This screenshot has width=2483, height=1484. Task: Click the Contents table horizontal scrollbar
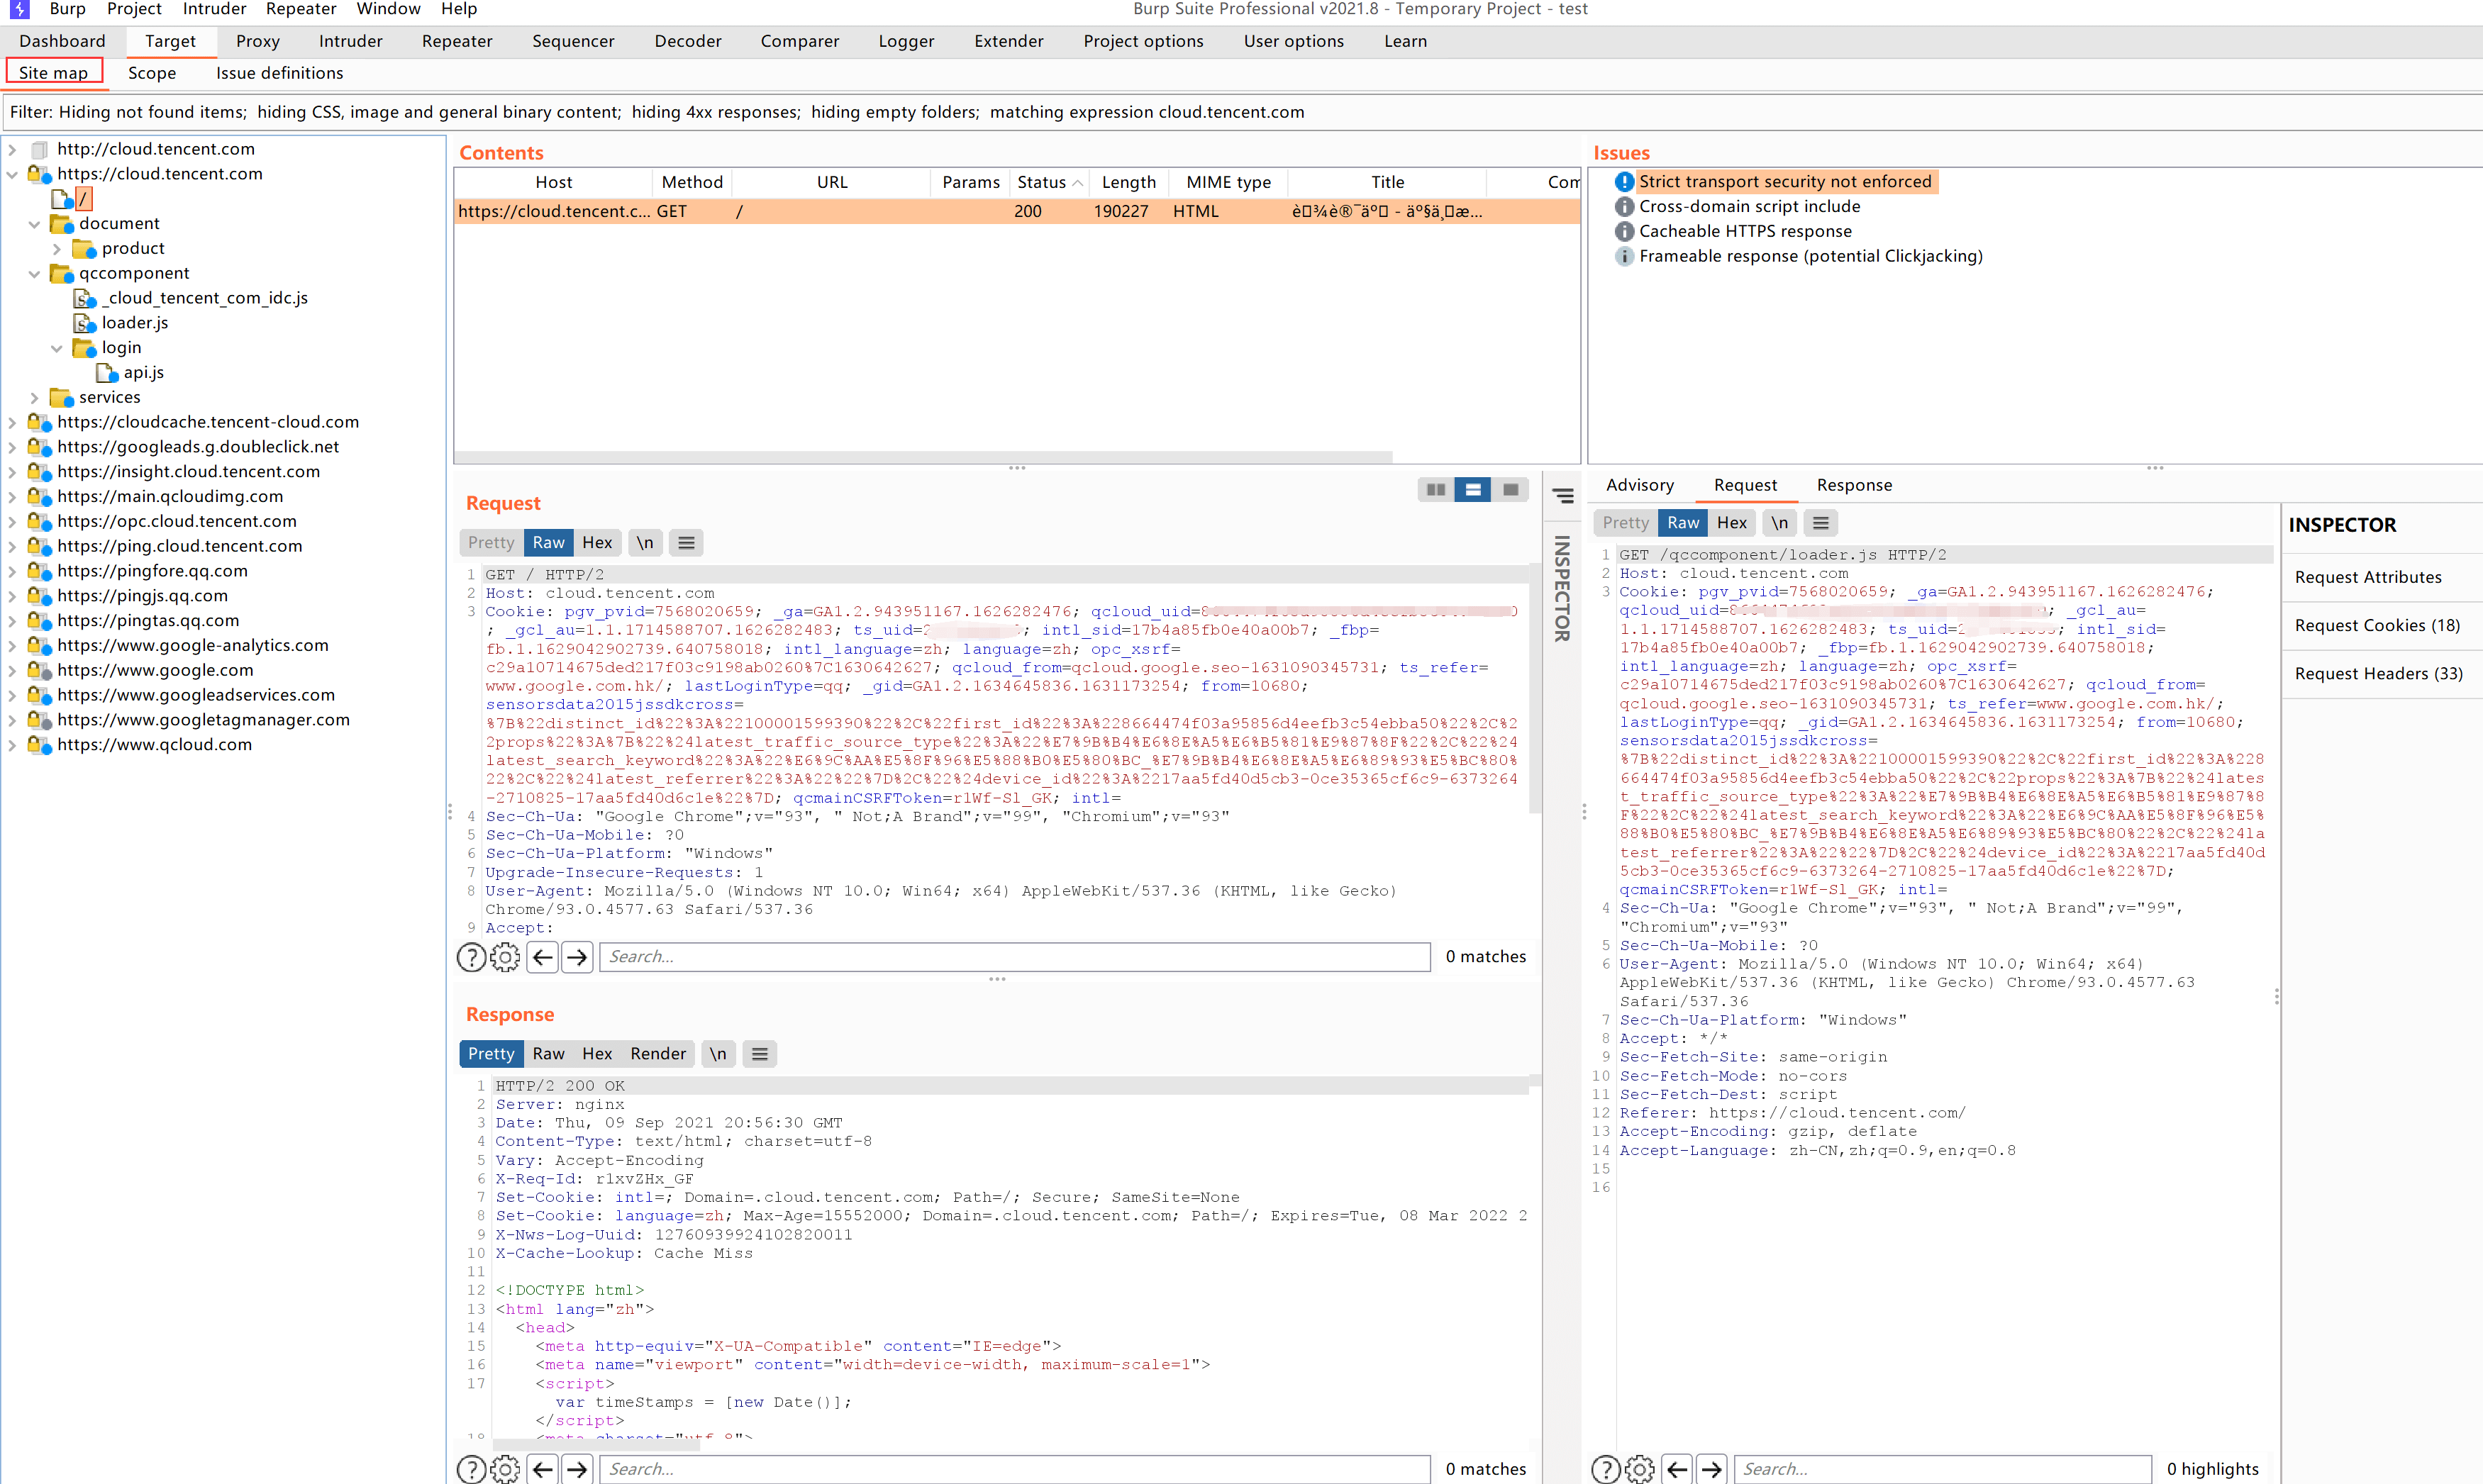pyautogui.click(x=923, y=457)
